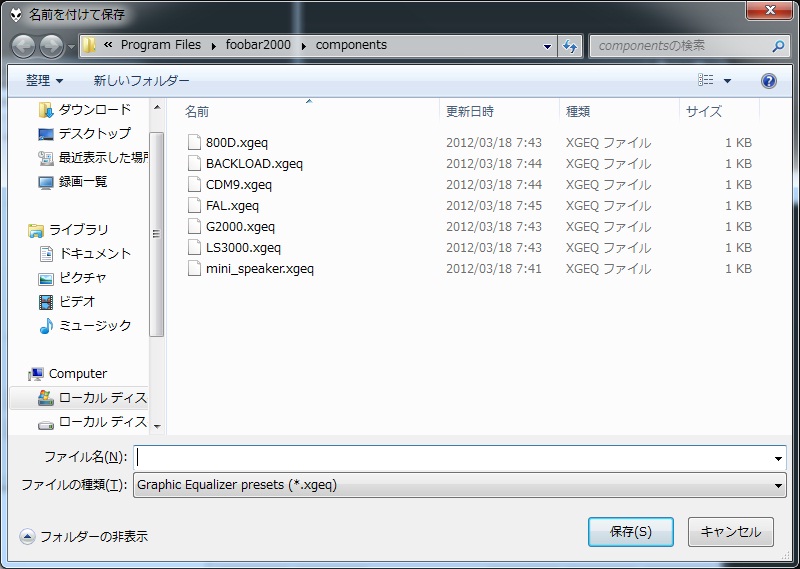Select file FAL.xgeq
This screenshot has height=569, width=800.
232,206
